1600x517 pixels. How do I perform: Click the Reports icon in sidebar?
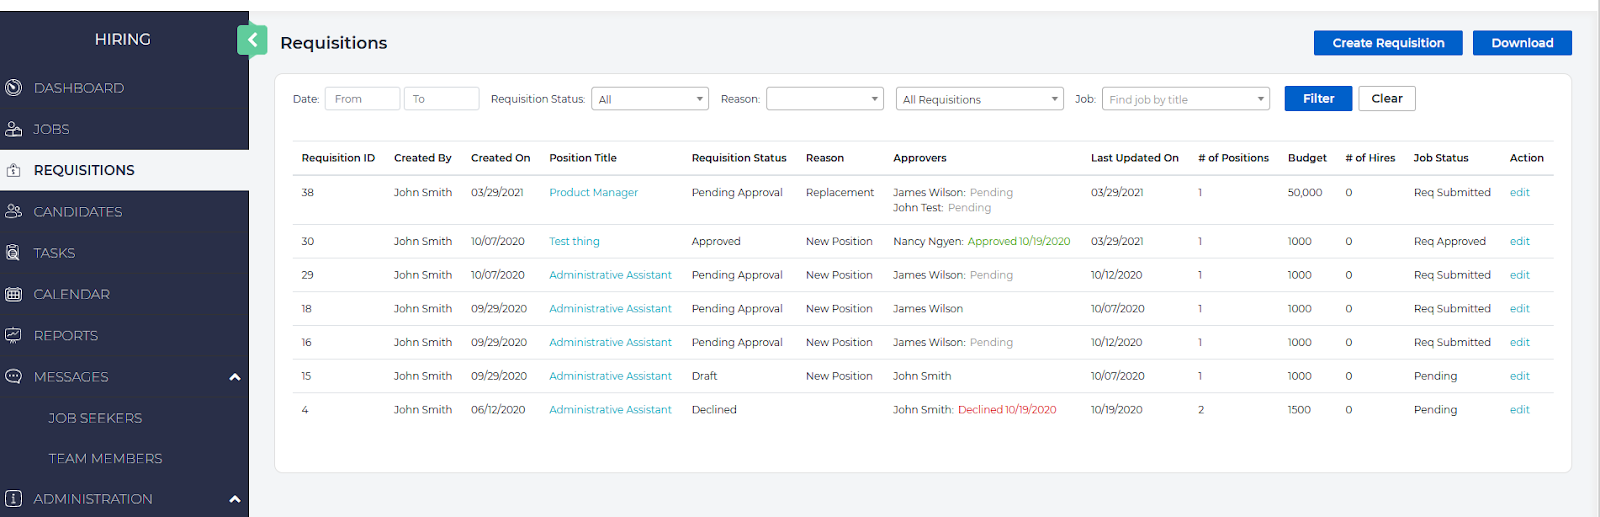coord(13,335)
